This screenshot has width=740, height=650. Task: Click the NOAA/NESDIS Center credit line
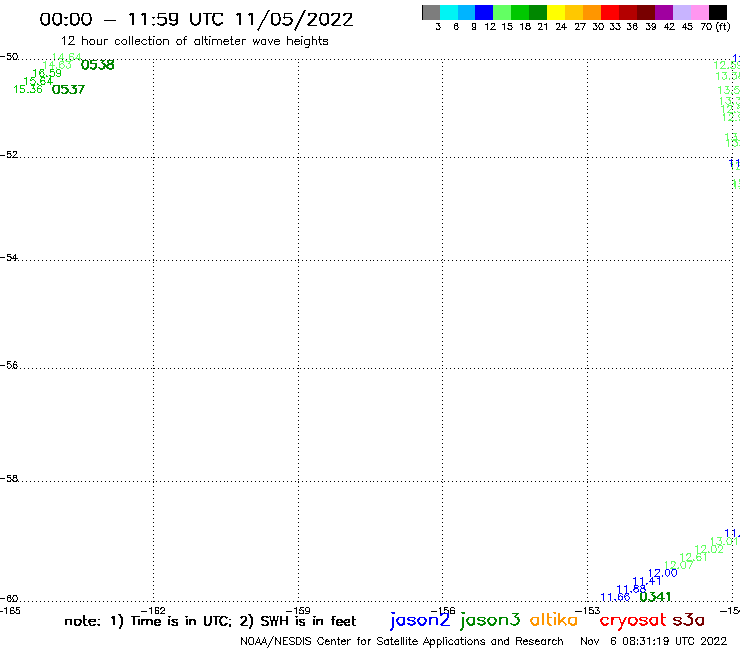click(x=402, y=642)
